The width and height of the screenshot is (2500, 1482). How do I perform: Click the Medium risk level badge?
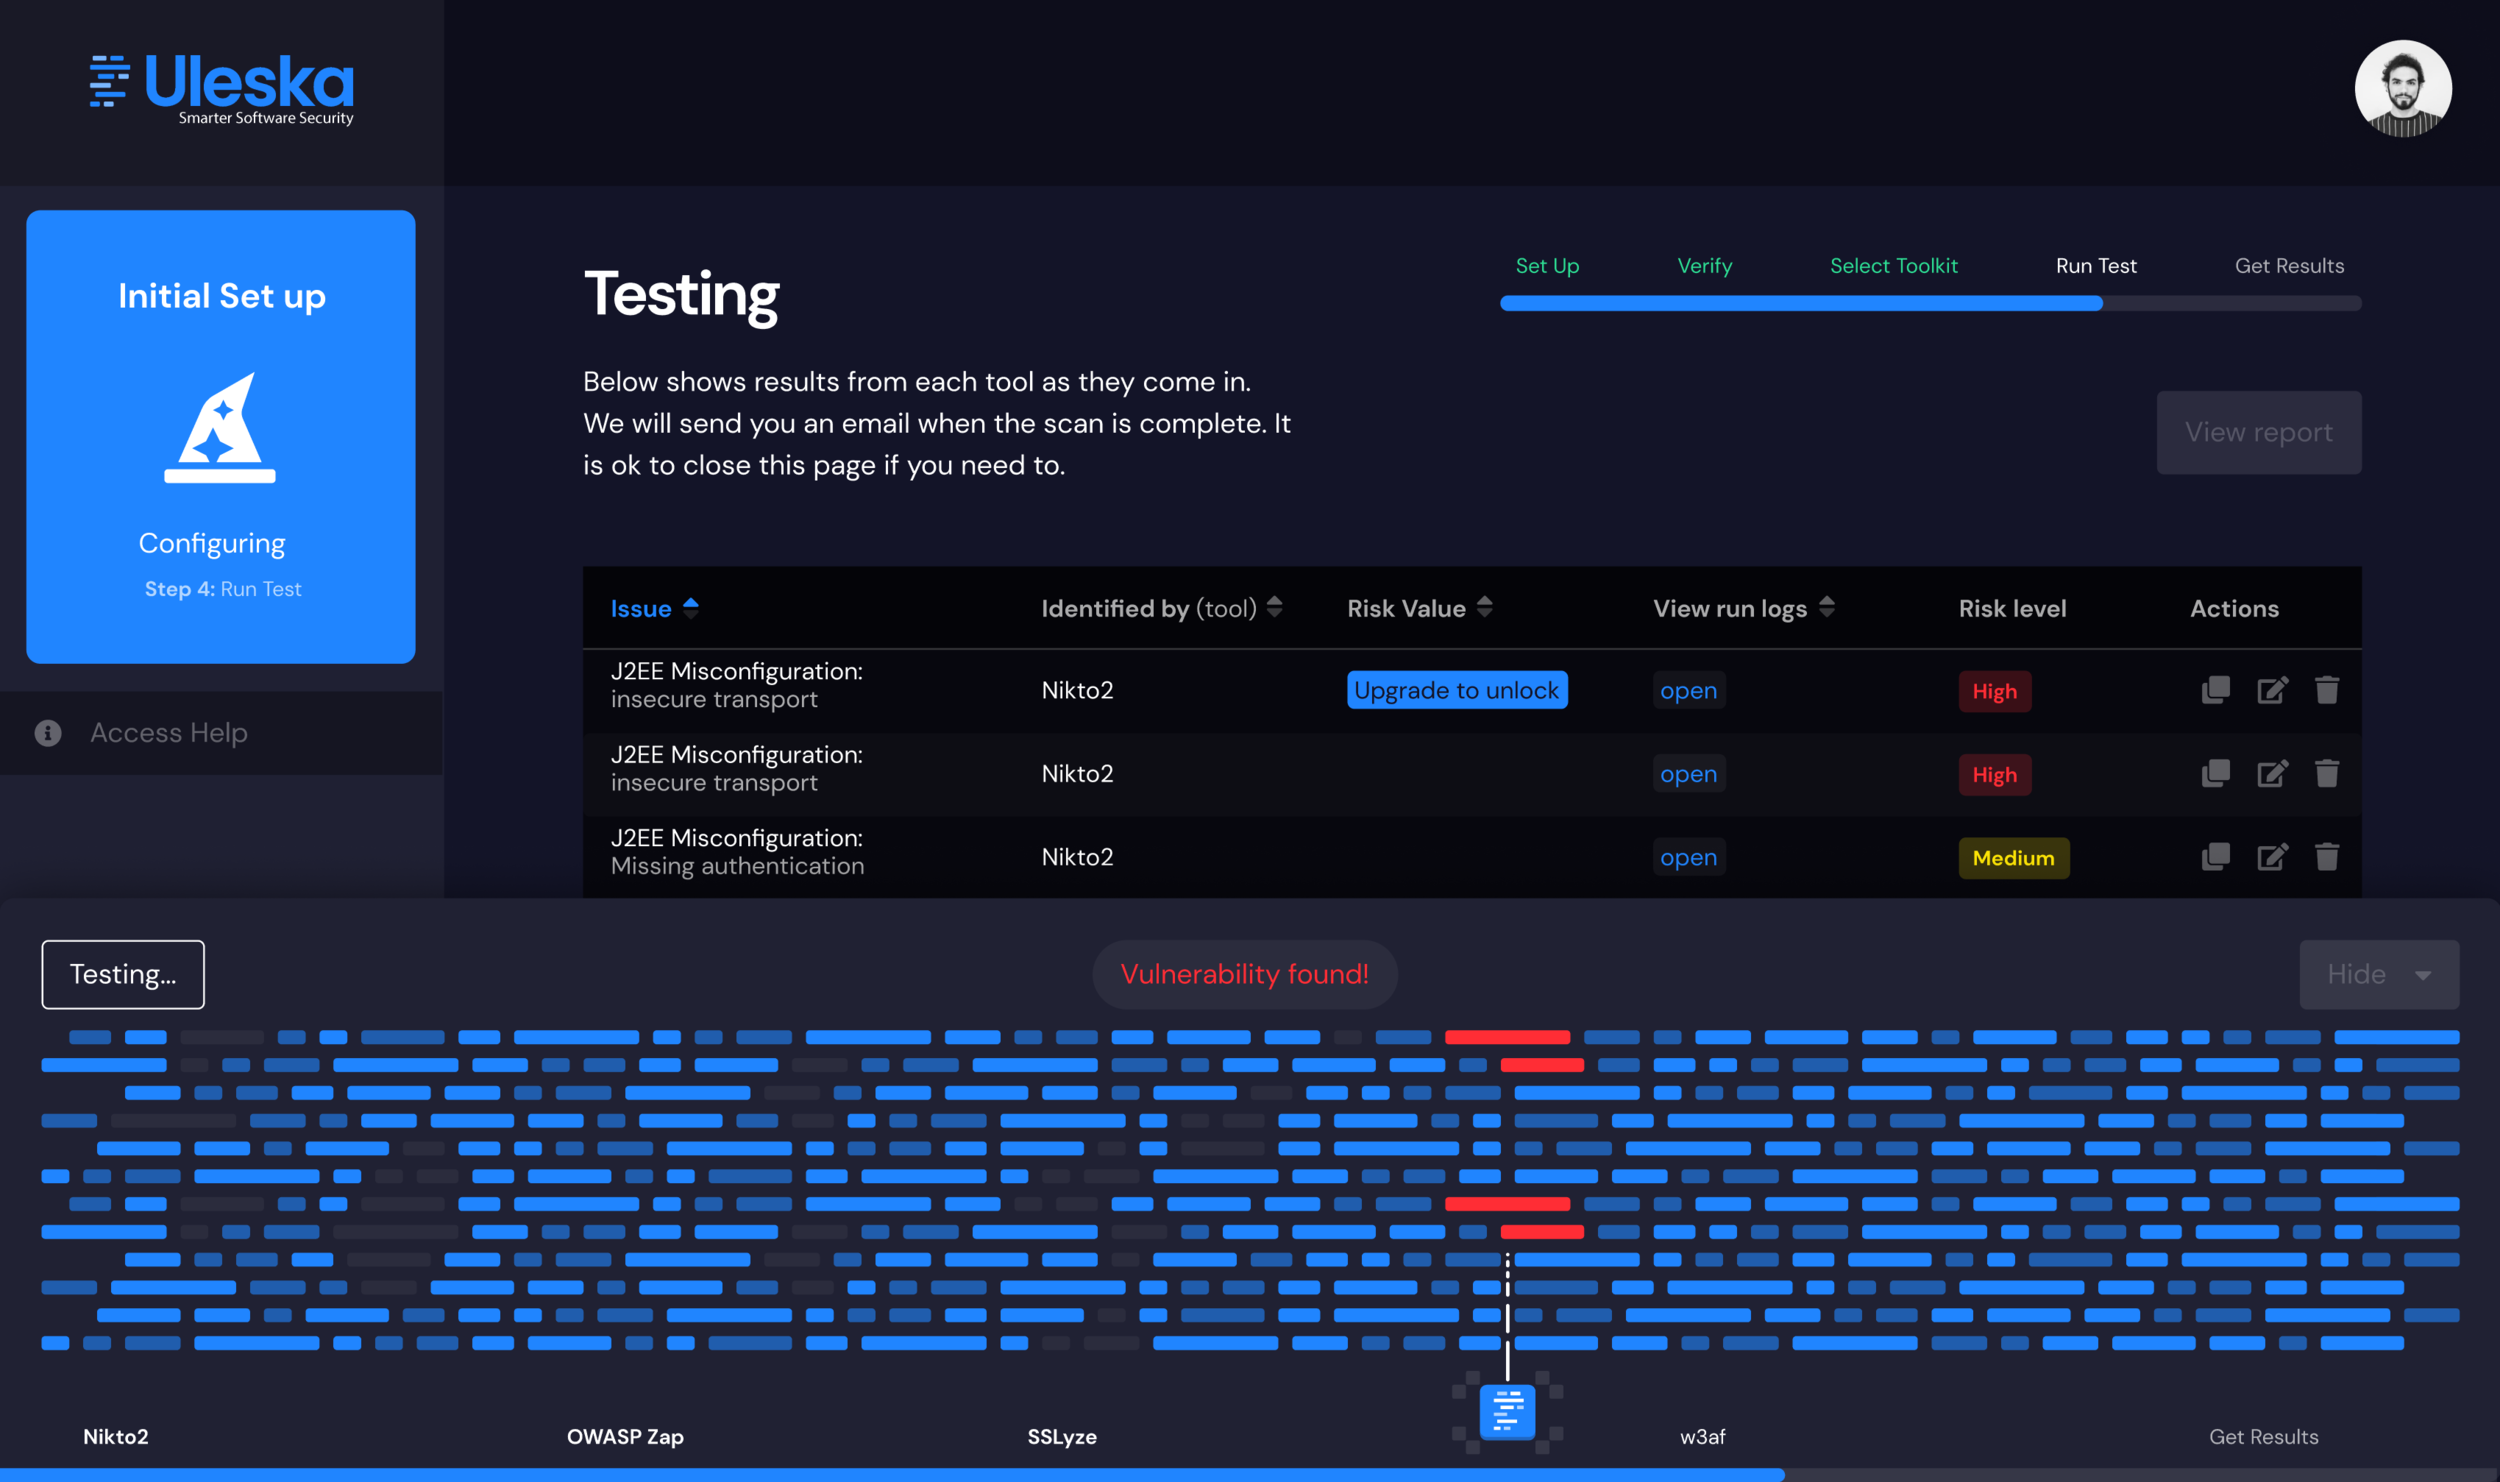tap(2013, 858)
